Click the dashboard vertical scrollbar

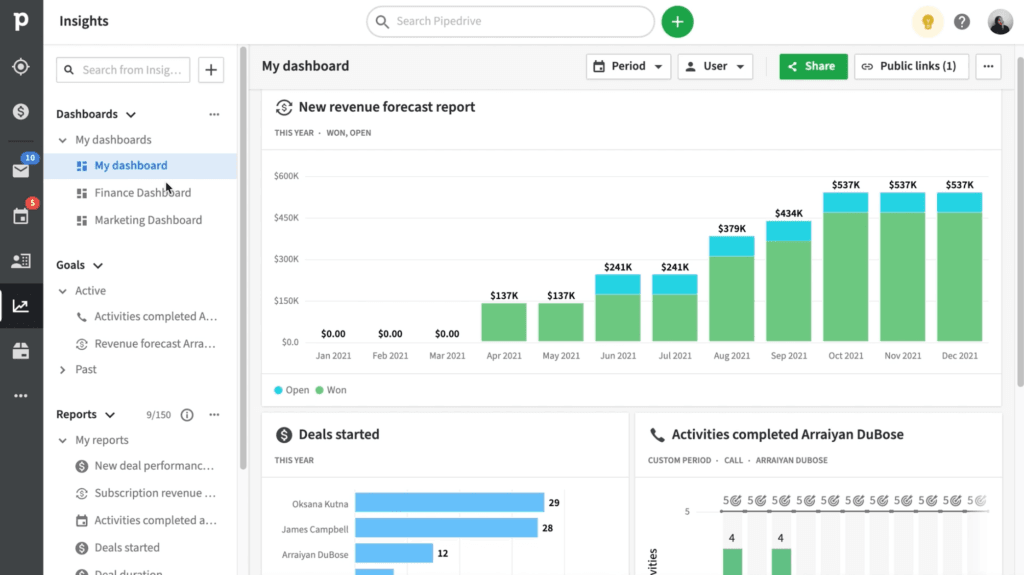tap(1019, 222)
